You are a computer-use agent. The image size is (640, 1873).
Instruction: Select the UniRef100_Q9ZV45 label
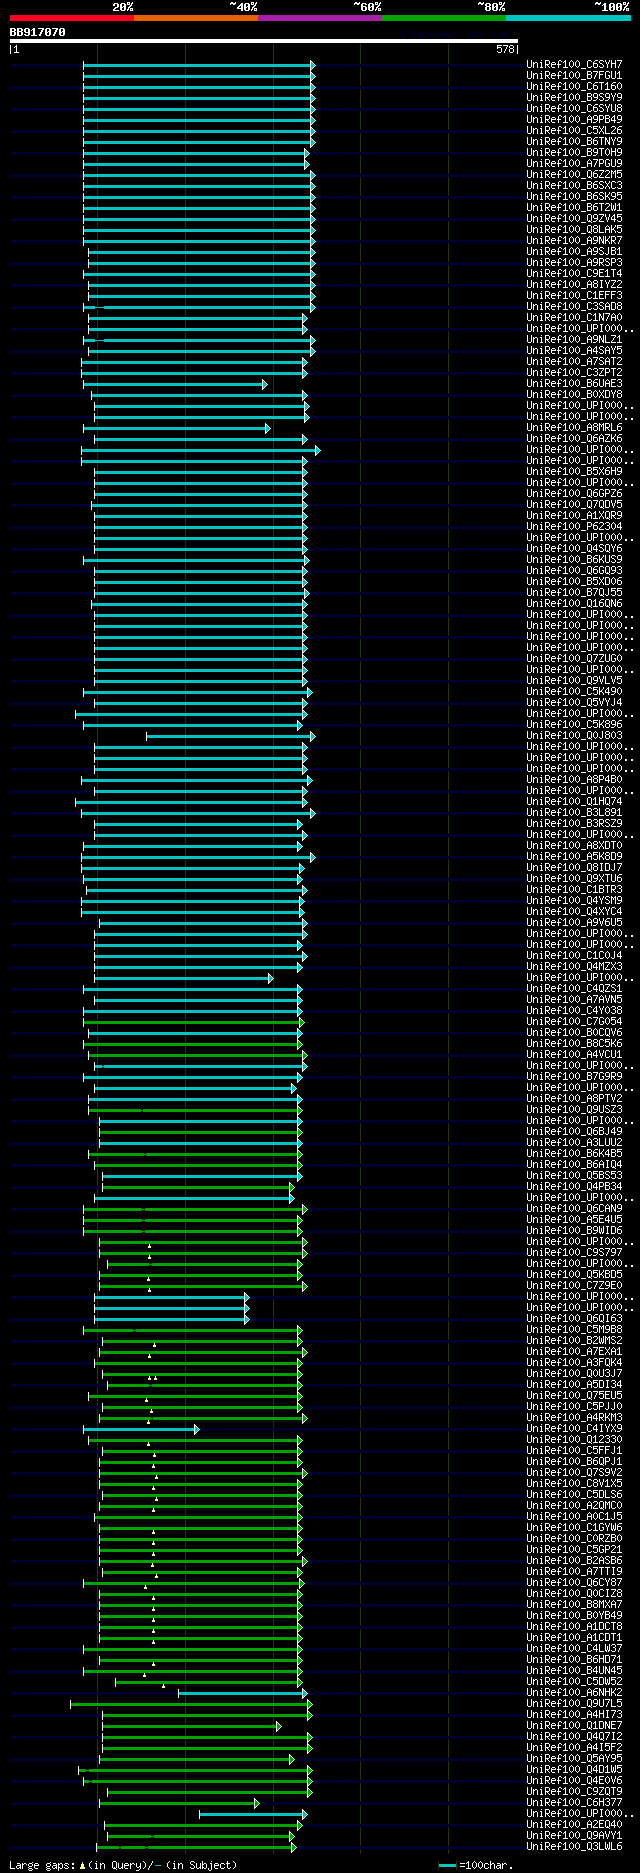click(574, 219)
